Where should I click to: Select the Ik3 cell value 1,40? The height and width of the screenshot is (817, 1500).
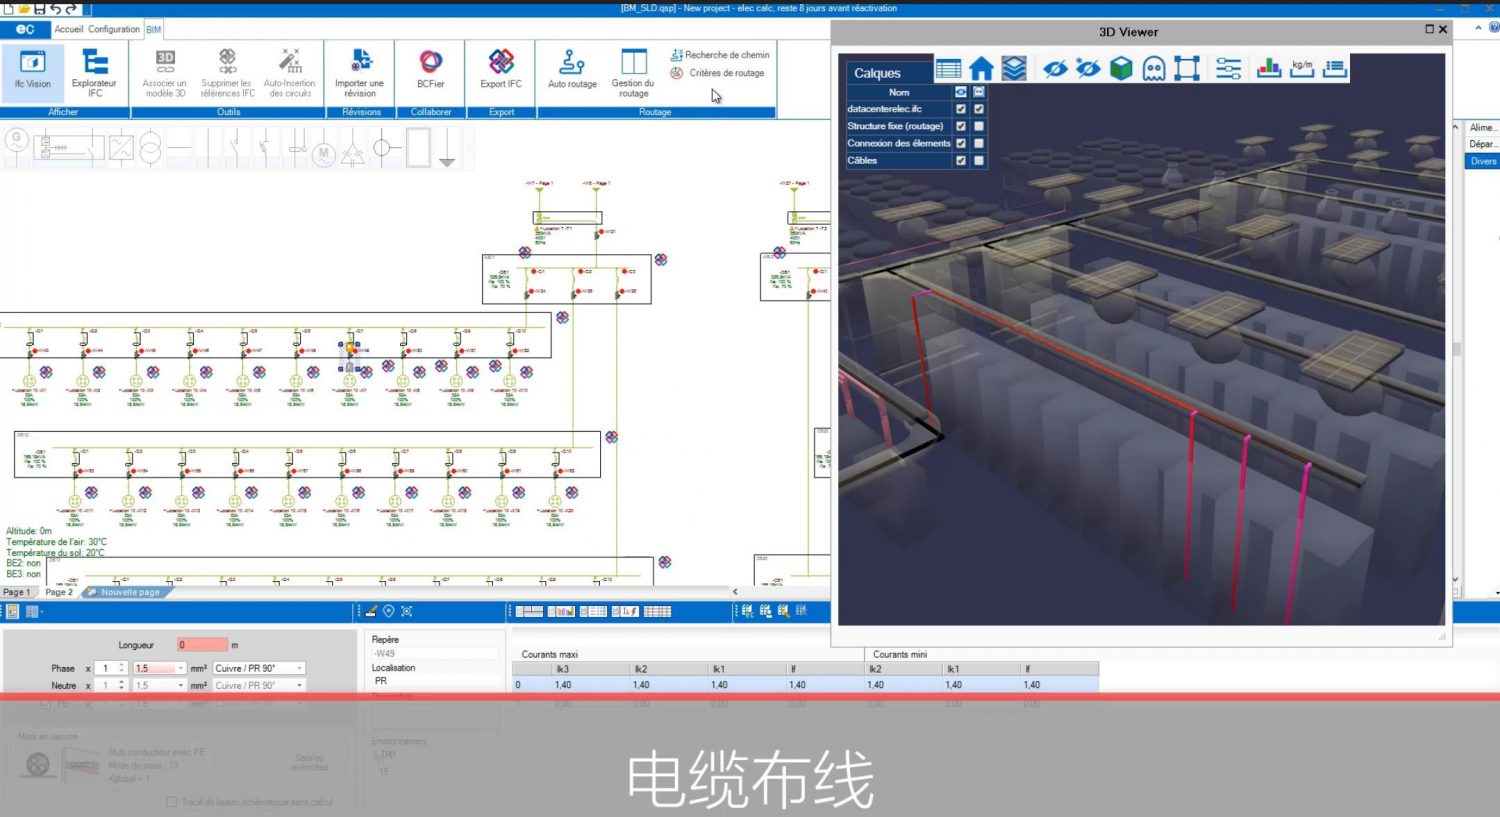point(563,685)
